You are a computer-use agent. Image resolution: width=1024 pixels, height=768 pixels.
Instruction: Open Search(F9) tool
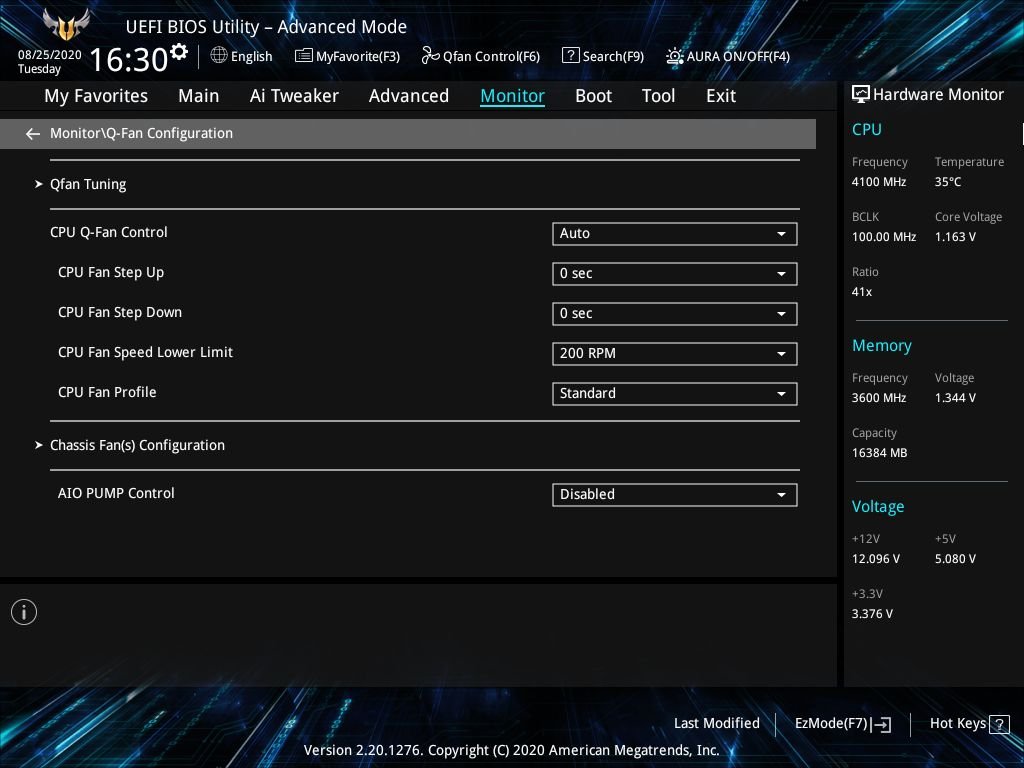[x=603, y=56]
